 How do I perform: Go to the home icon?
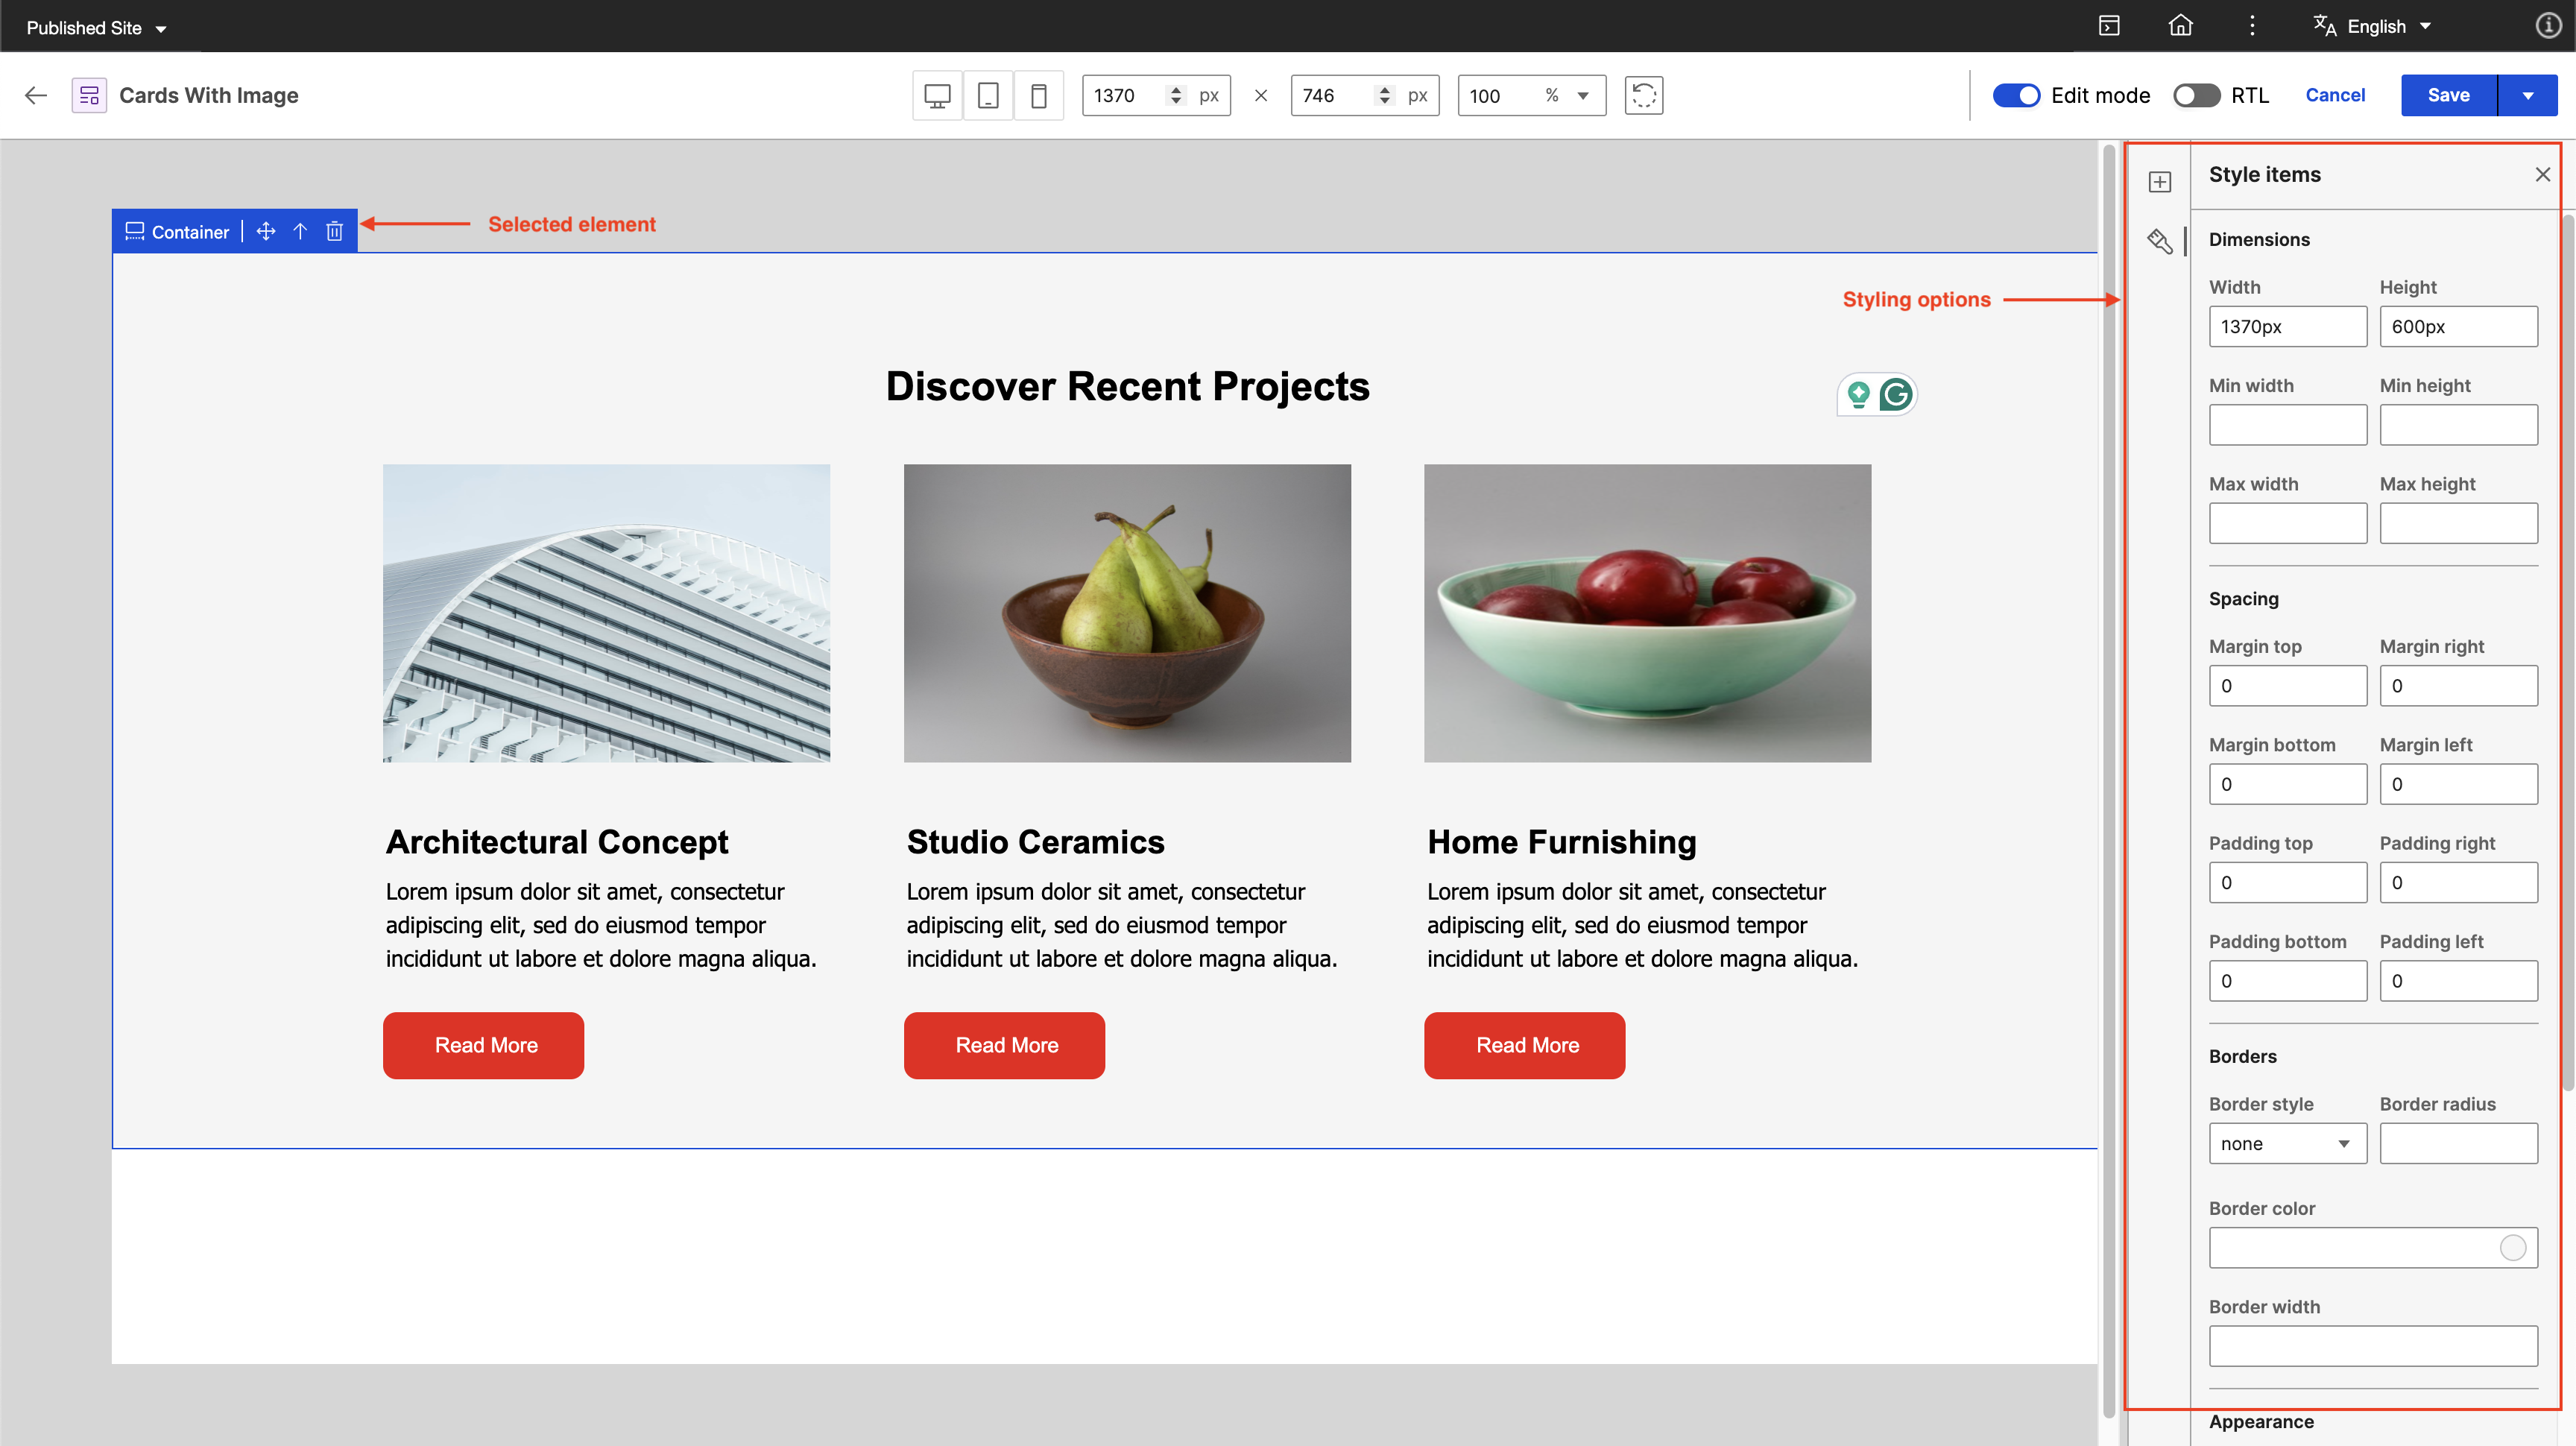(2180, 26)
